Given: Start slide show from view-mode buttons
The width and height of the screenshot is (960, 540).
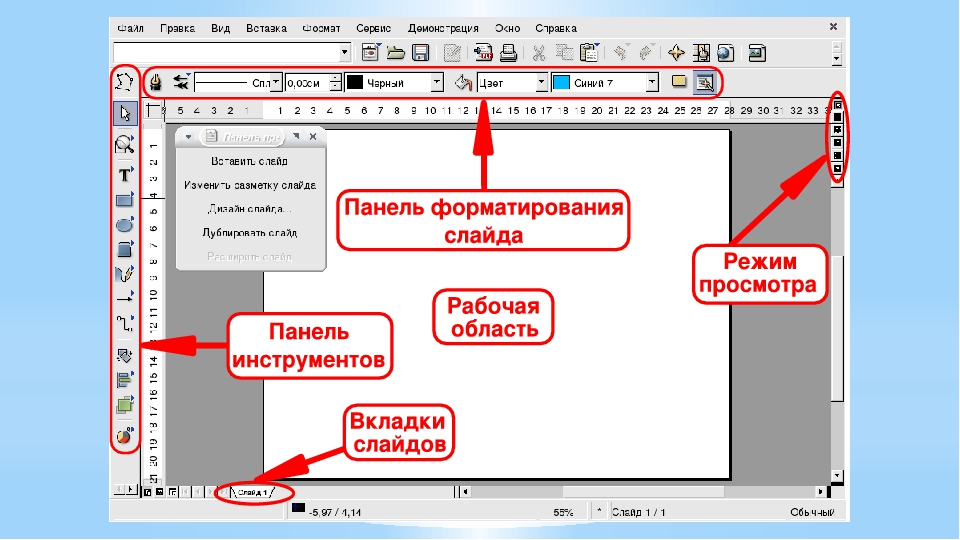Looking at the screenshot, I should tap(838, 168).
